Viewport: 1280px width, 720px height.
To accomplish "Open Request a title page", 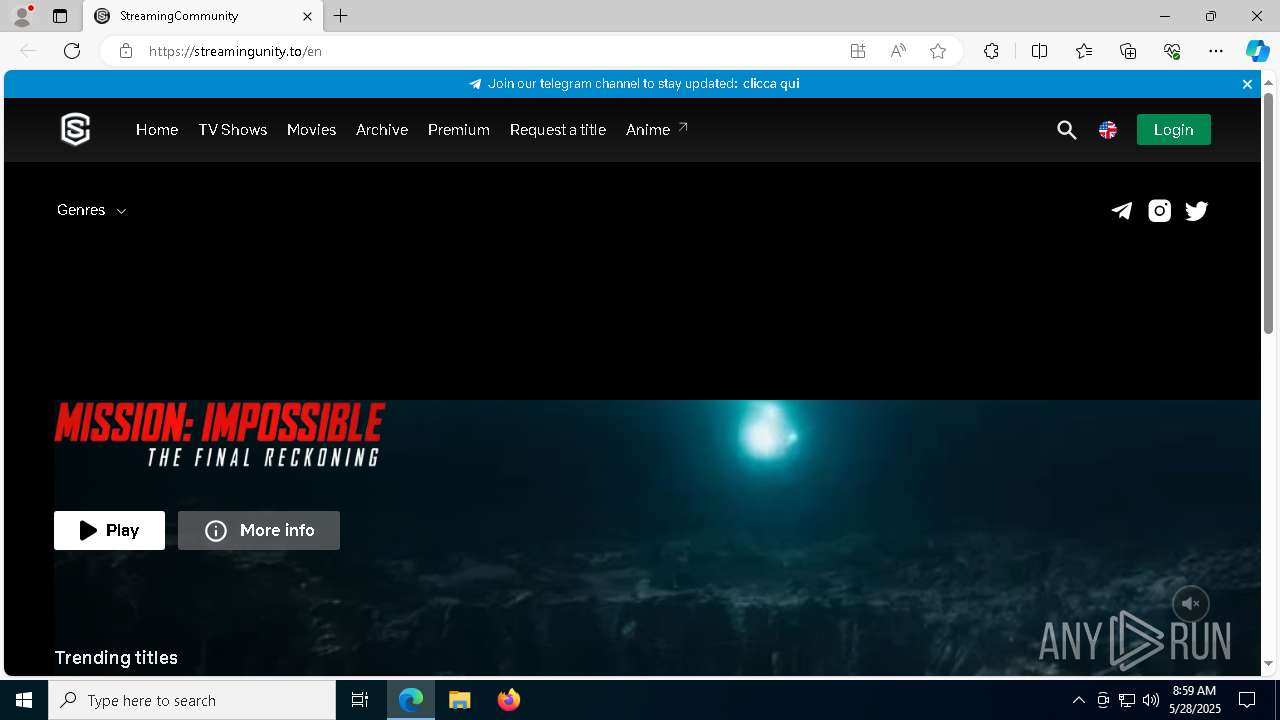I will coord(558,130).
